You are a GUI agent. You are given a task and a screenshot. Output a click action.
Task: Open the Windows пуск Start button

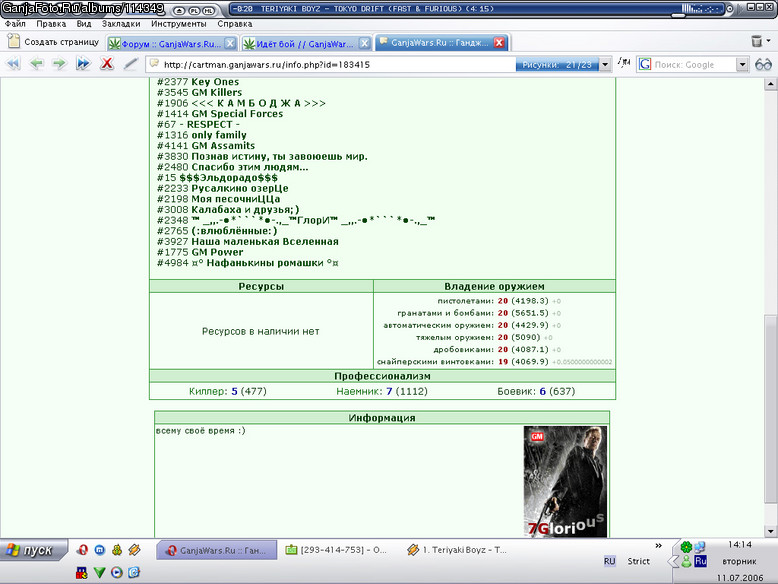click(33, 551)
